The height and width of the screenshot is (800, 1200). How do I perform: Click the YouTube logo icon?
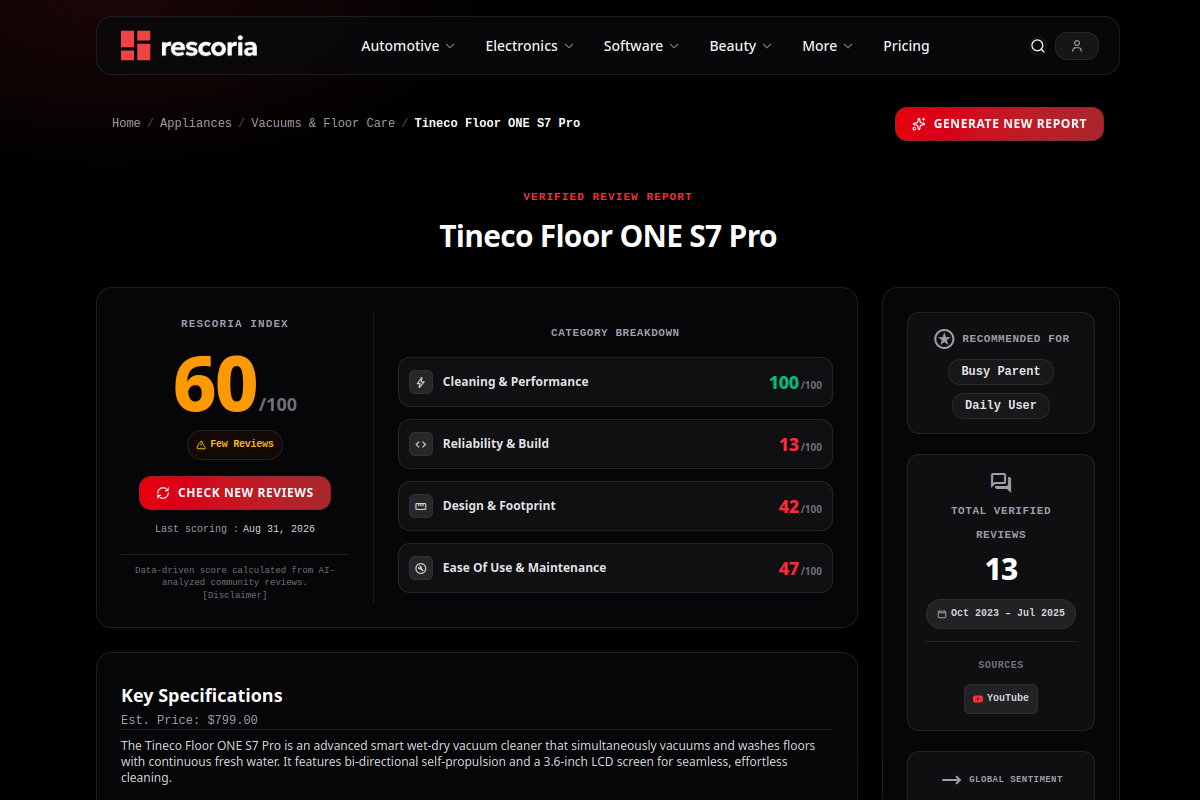click(x=978, y=699)
